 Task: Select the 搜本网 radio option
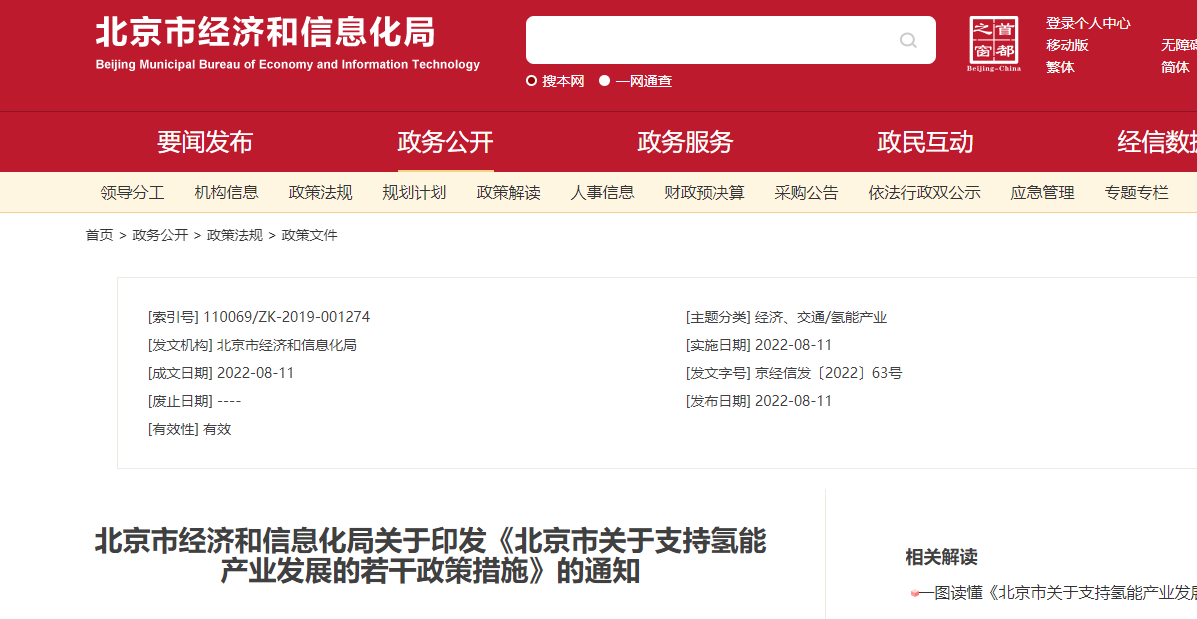coord(532,81)
